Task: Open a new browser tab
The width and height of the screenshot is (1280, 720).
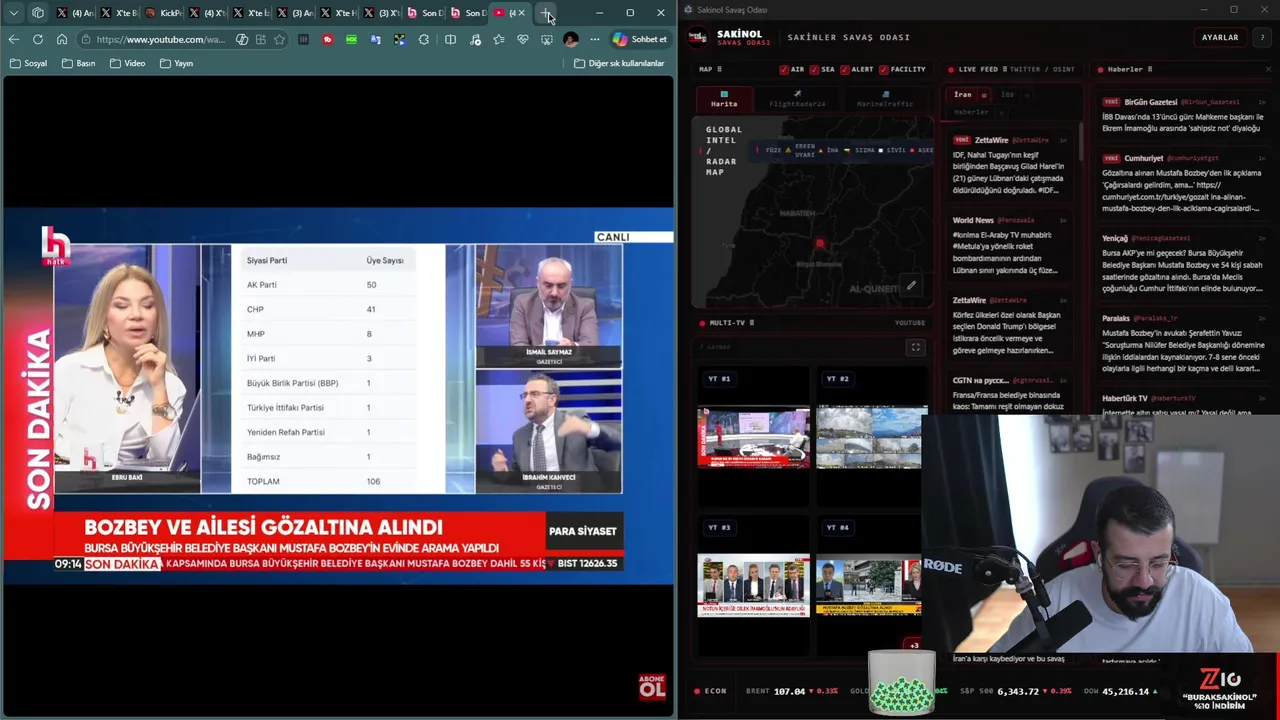Action: (546, 13)
